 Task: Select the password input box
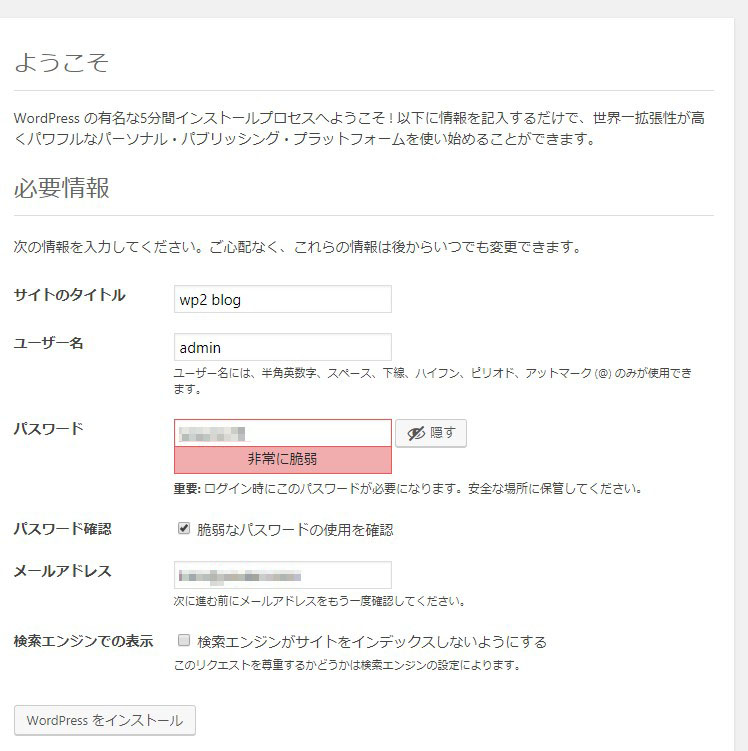[283, 433]
